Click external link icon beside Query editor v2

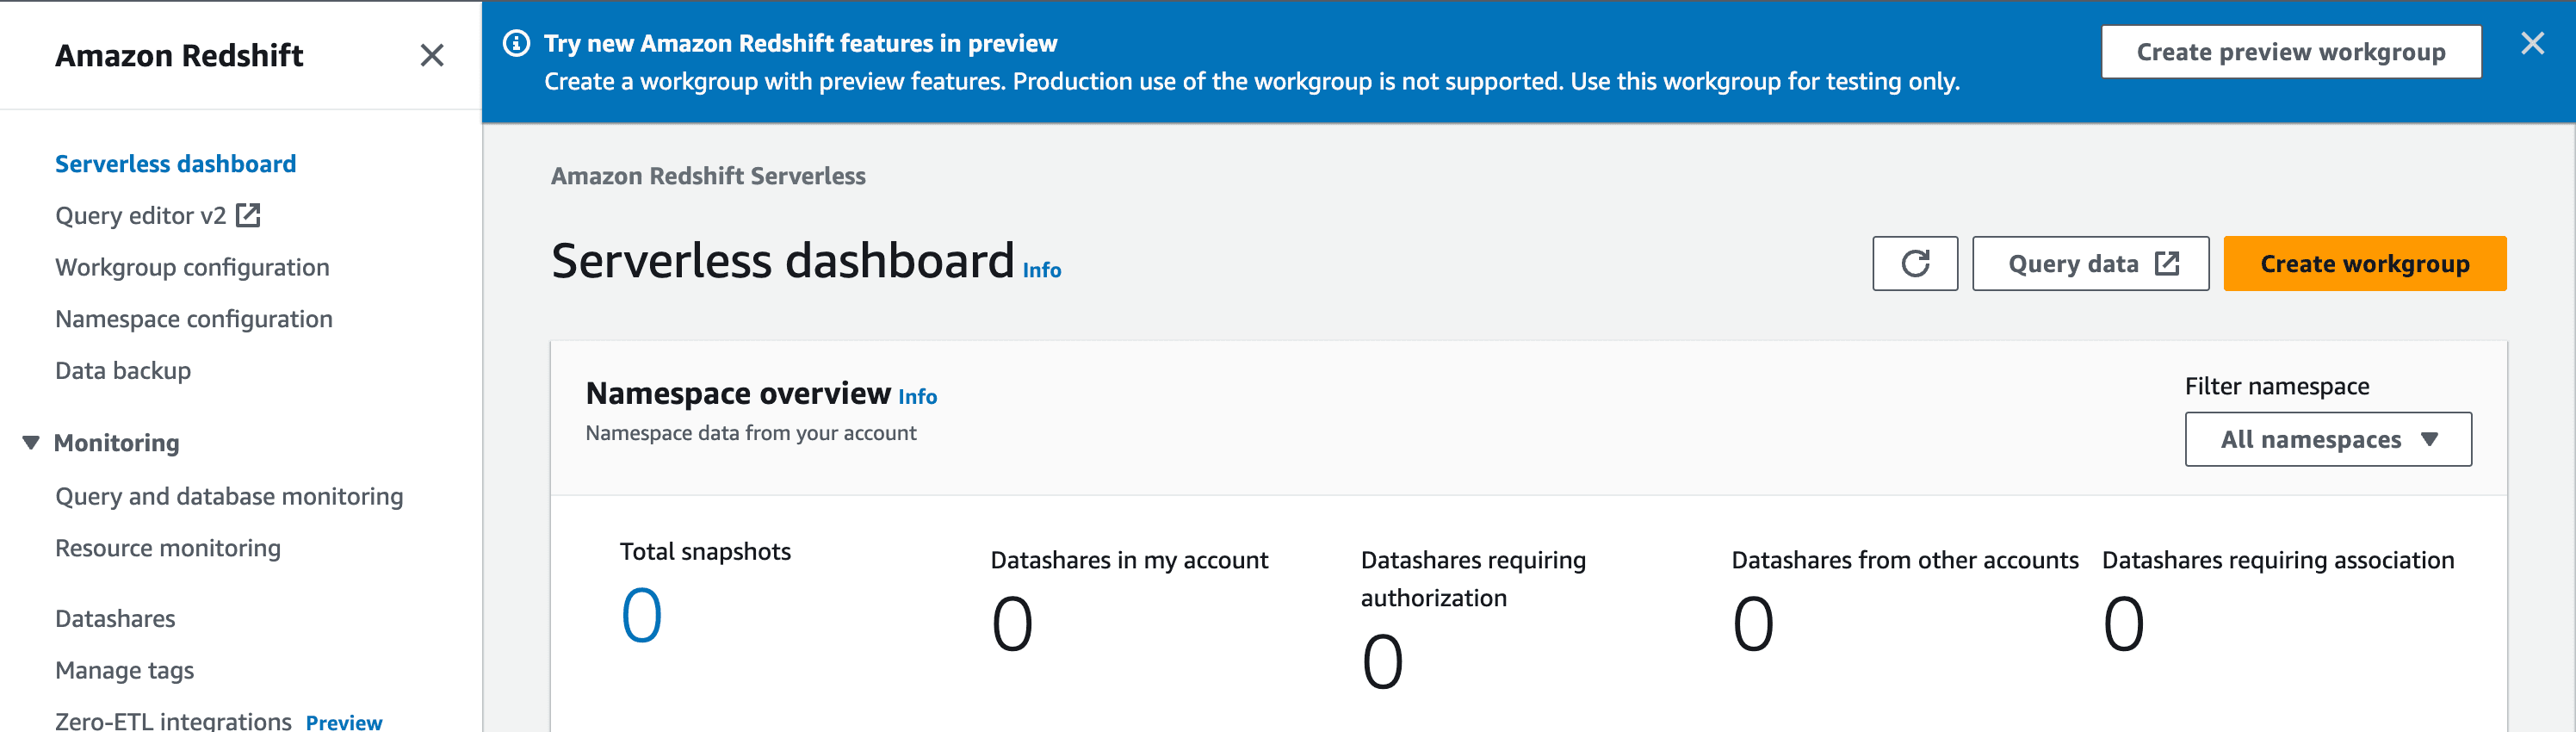pos(248,215)
